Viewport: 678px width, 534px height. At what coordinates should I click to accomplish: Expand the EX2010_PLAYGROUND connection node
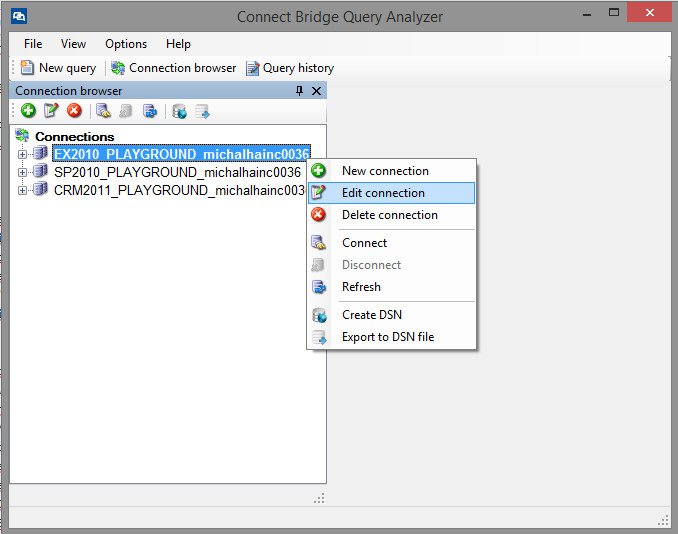[x=22, y=154]
